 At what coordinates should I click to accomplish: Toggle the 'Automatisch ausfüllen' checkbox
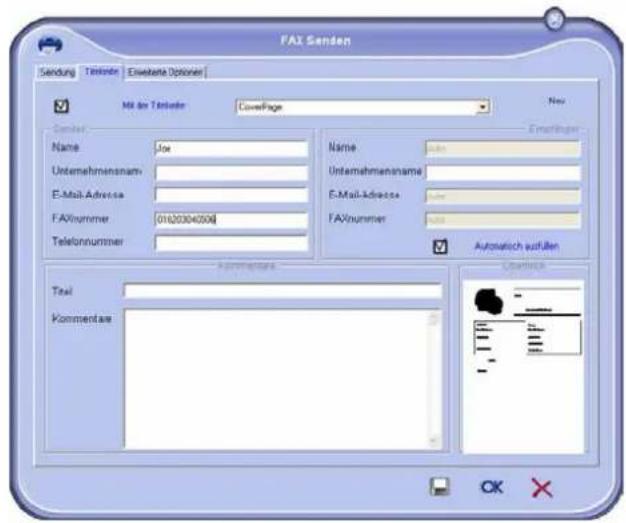click(x=440, y=247)
